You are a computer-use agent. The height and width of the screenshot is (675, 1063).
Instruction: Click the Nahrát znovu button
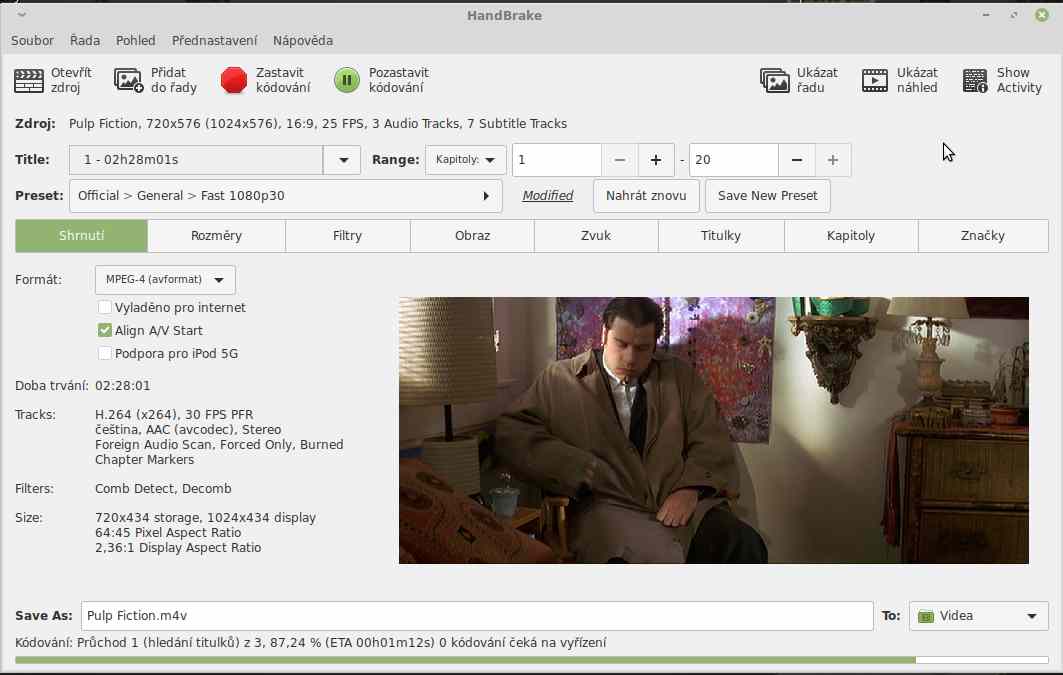tap(645, 196)
